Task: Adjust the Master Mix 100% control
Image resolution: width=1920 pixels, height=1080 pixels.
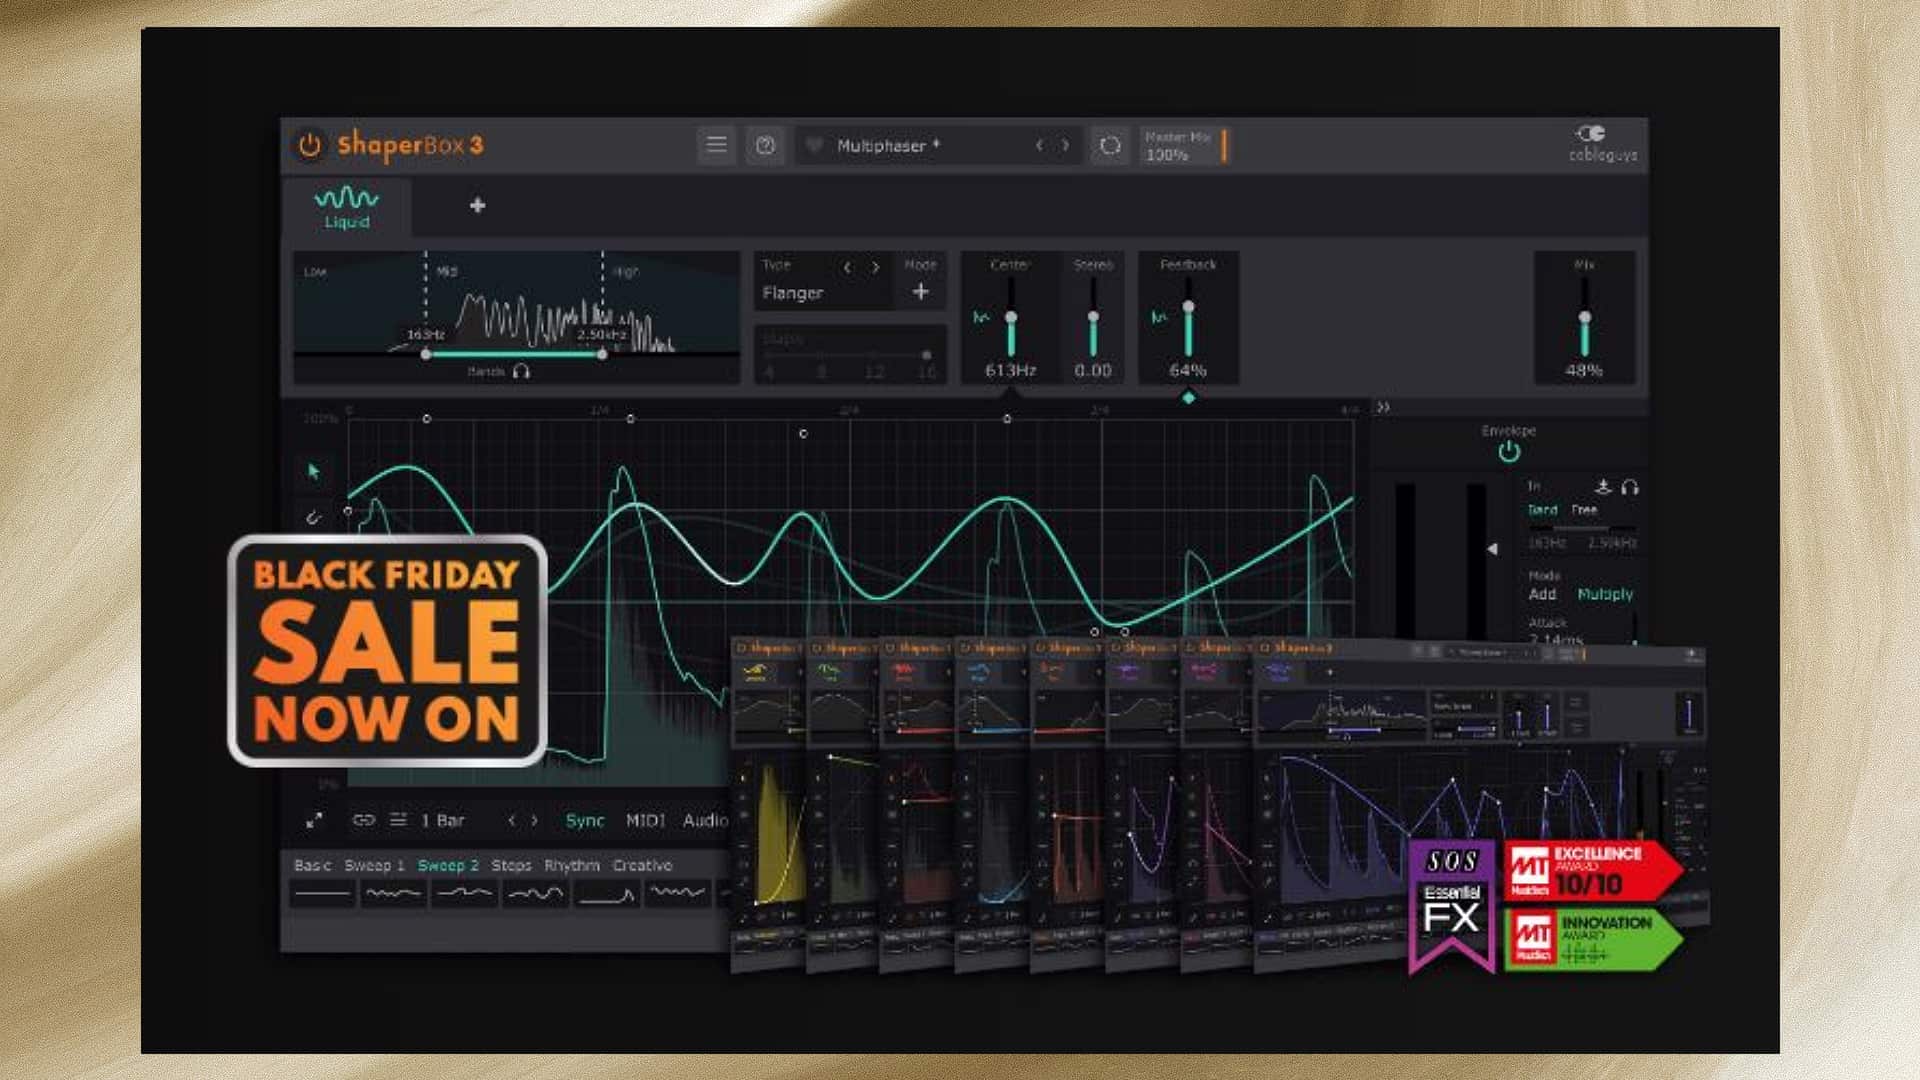Action: click(x=1186, y=146)
